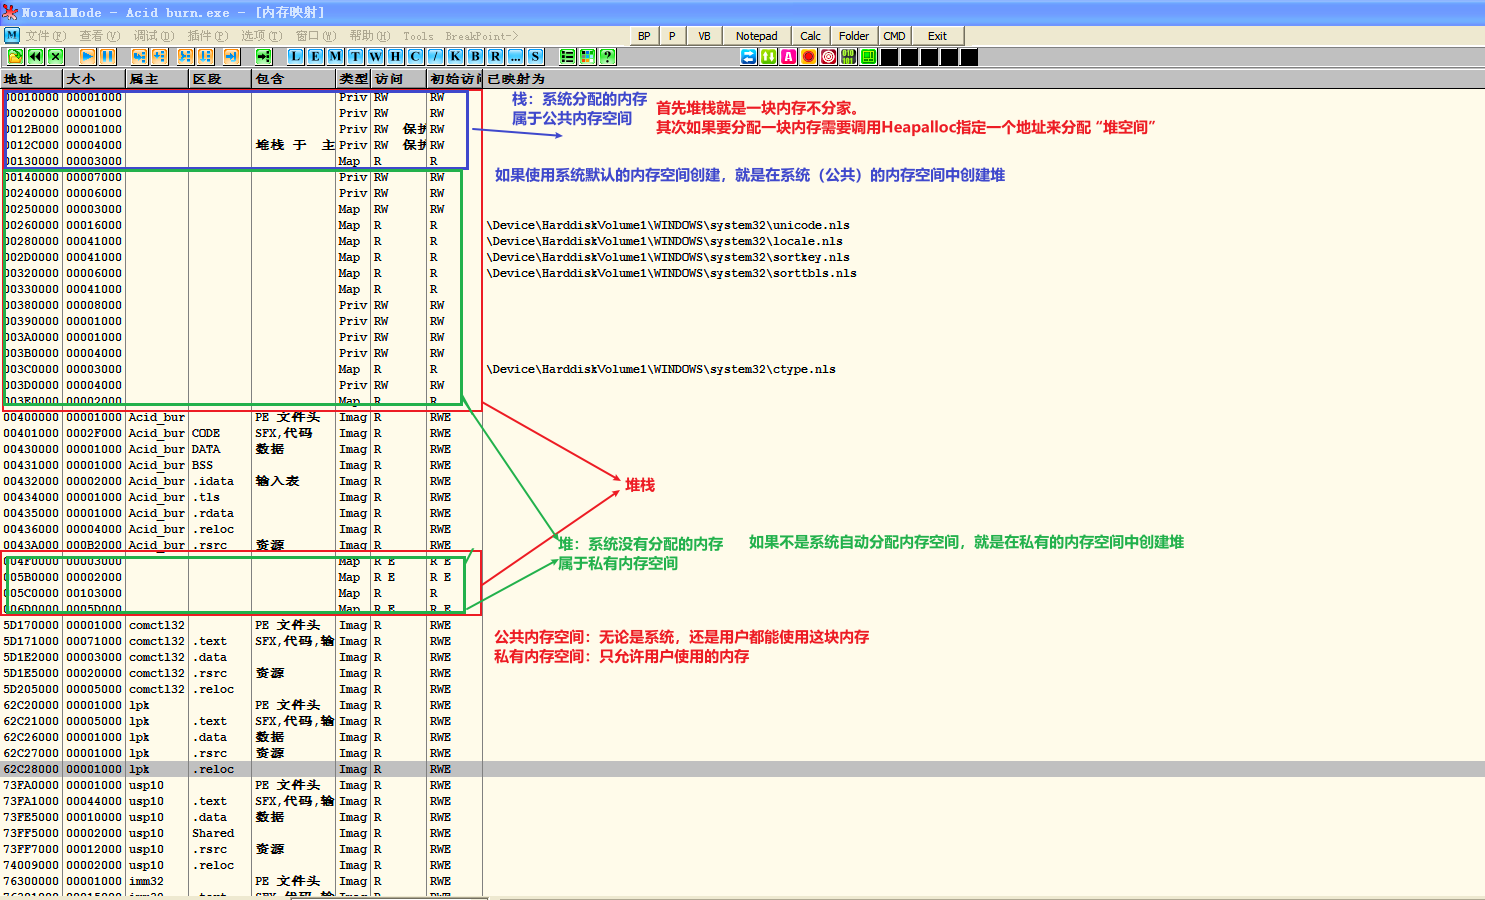
Task: Click the BP button
Action: point(644,36)
